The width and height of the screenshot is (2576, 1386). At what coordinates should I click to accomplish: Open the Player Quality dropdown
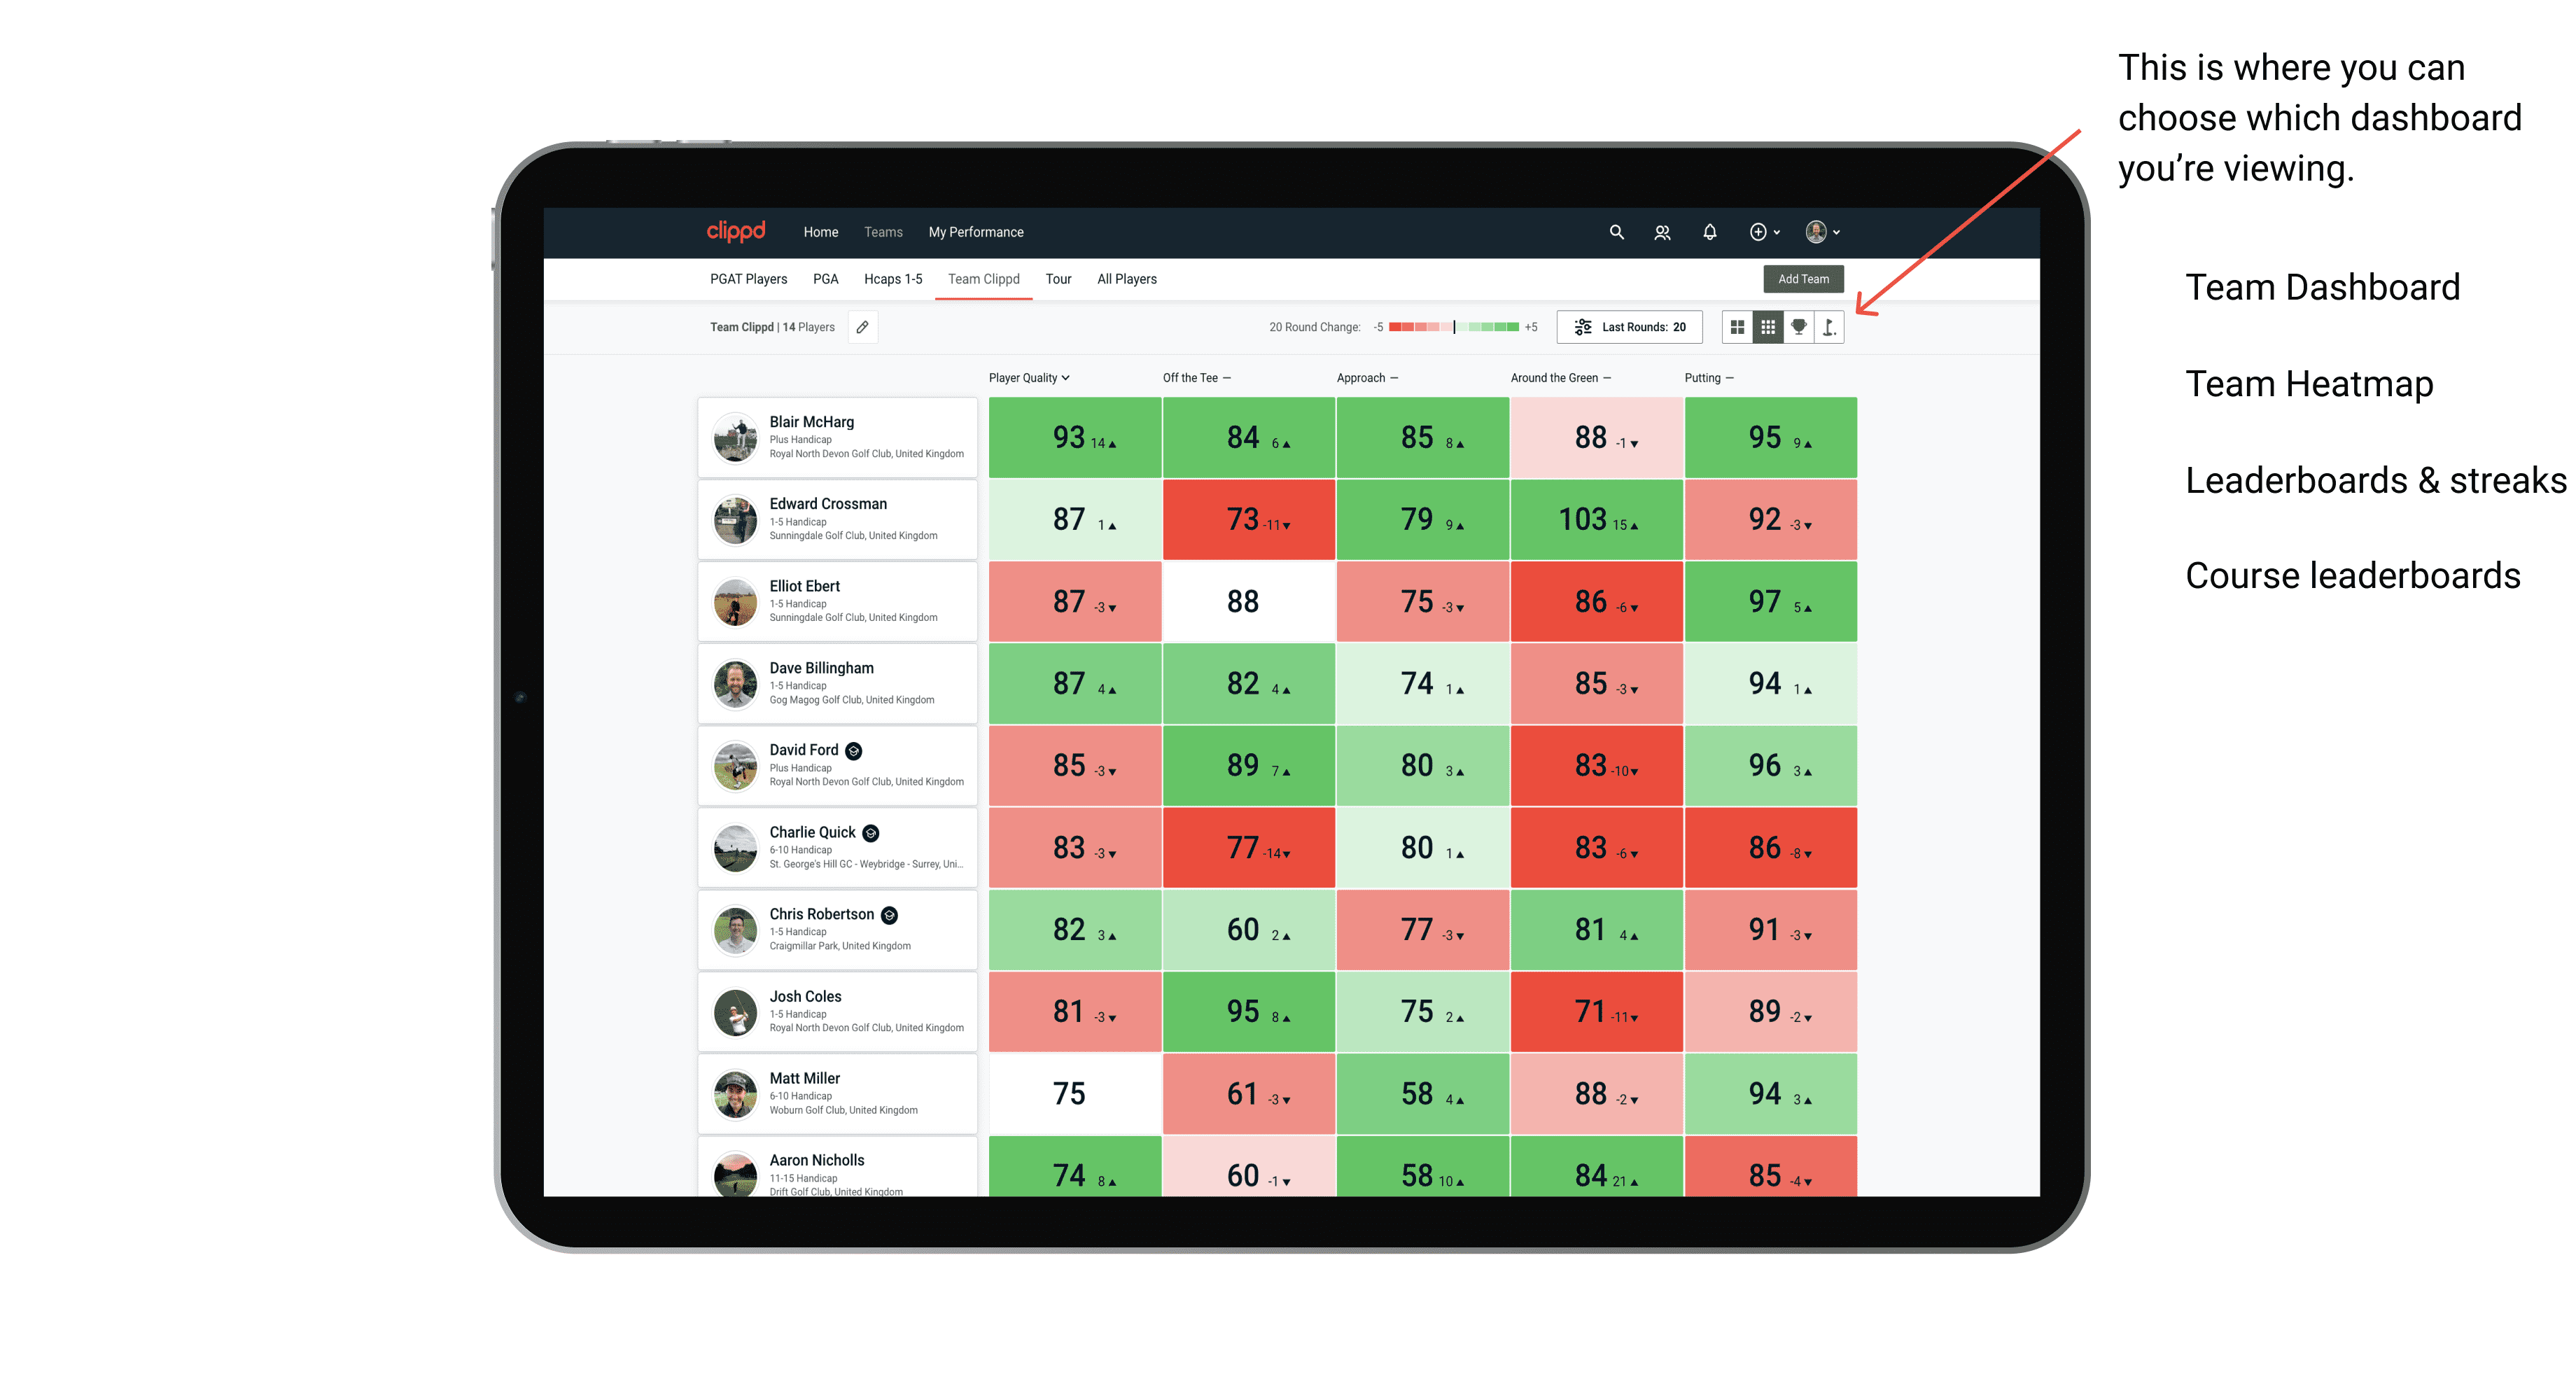coord(1030,379)
